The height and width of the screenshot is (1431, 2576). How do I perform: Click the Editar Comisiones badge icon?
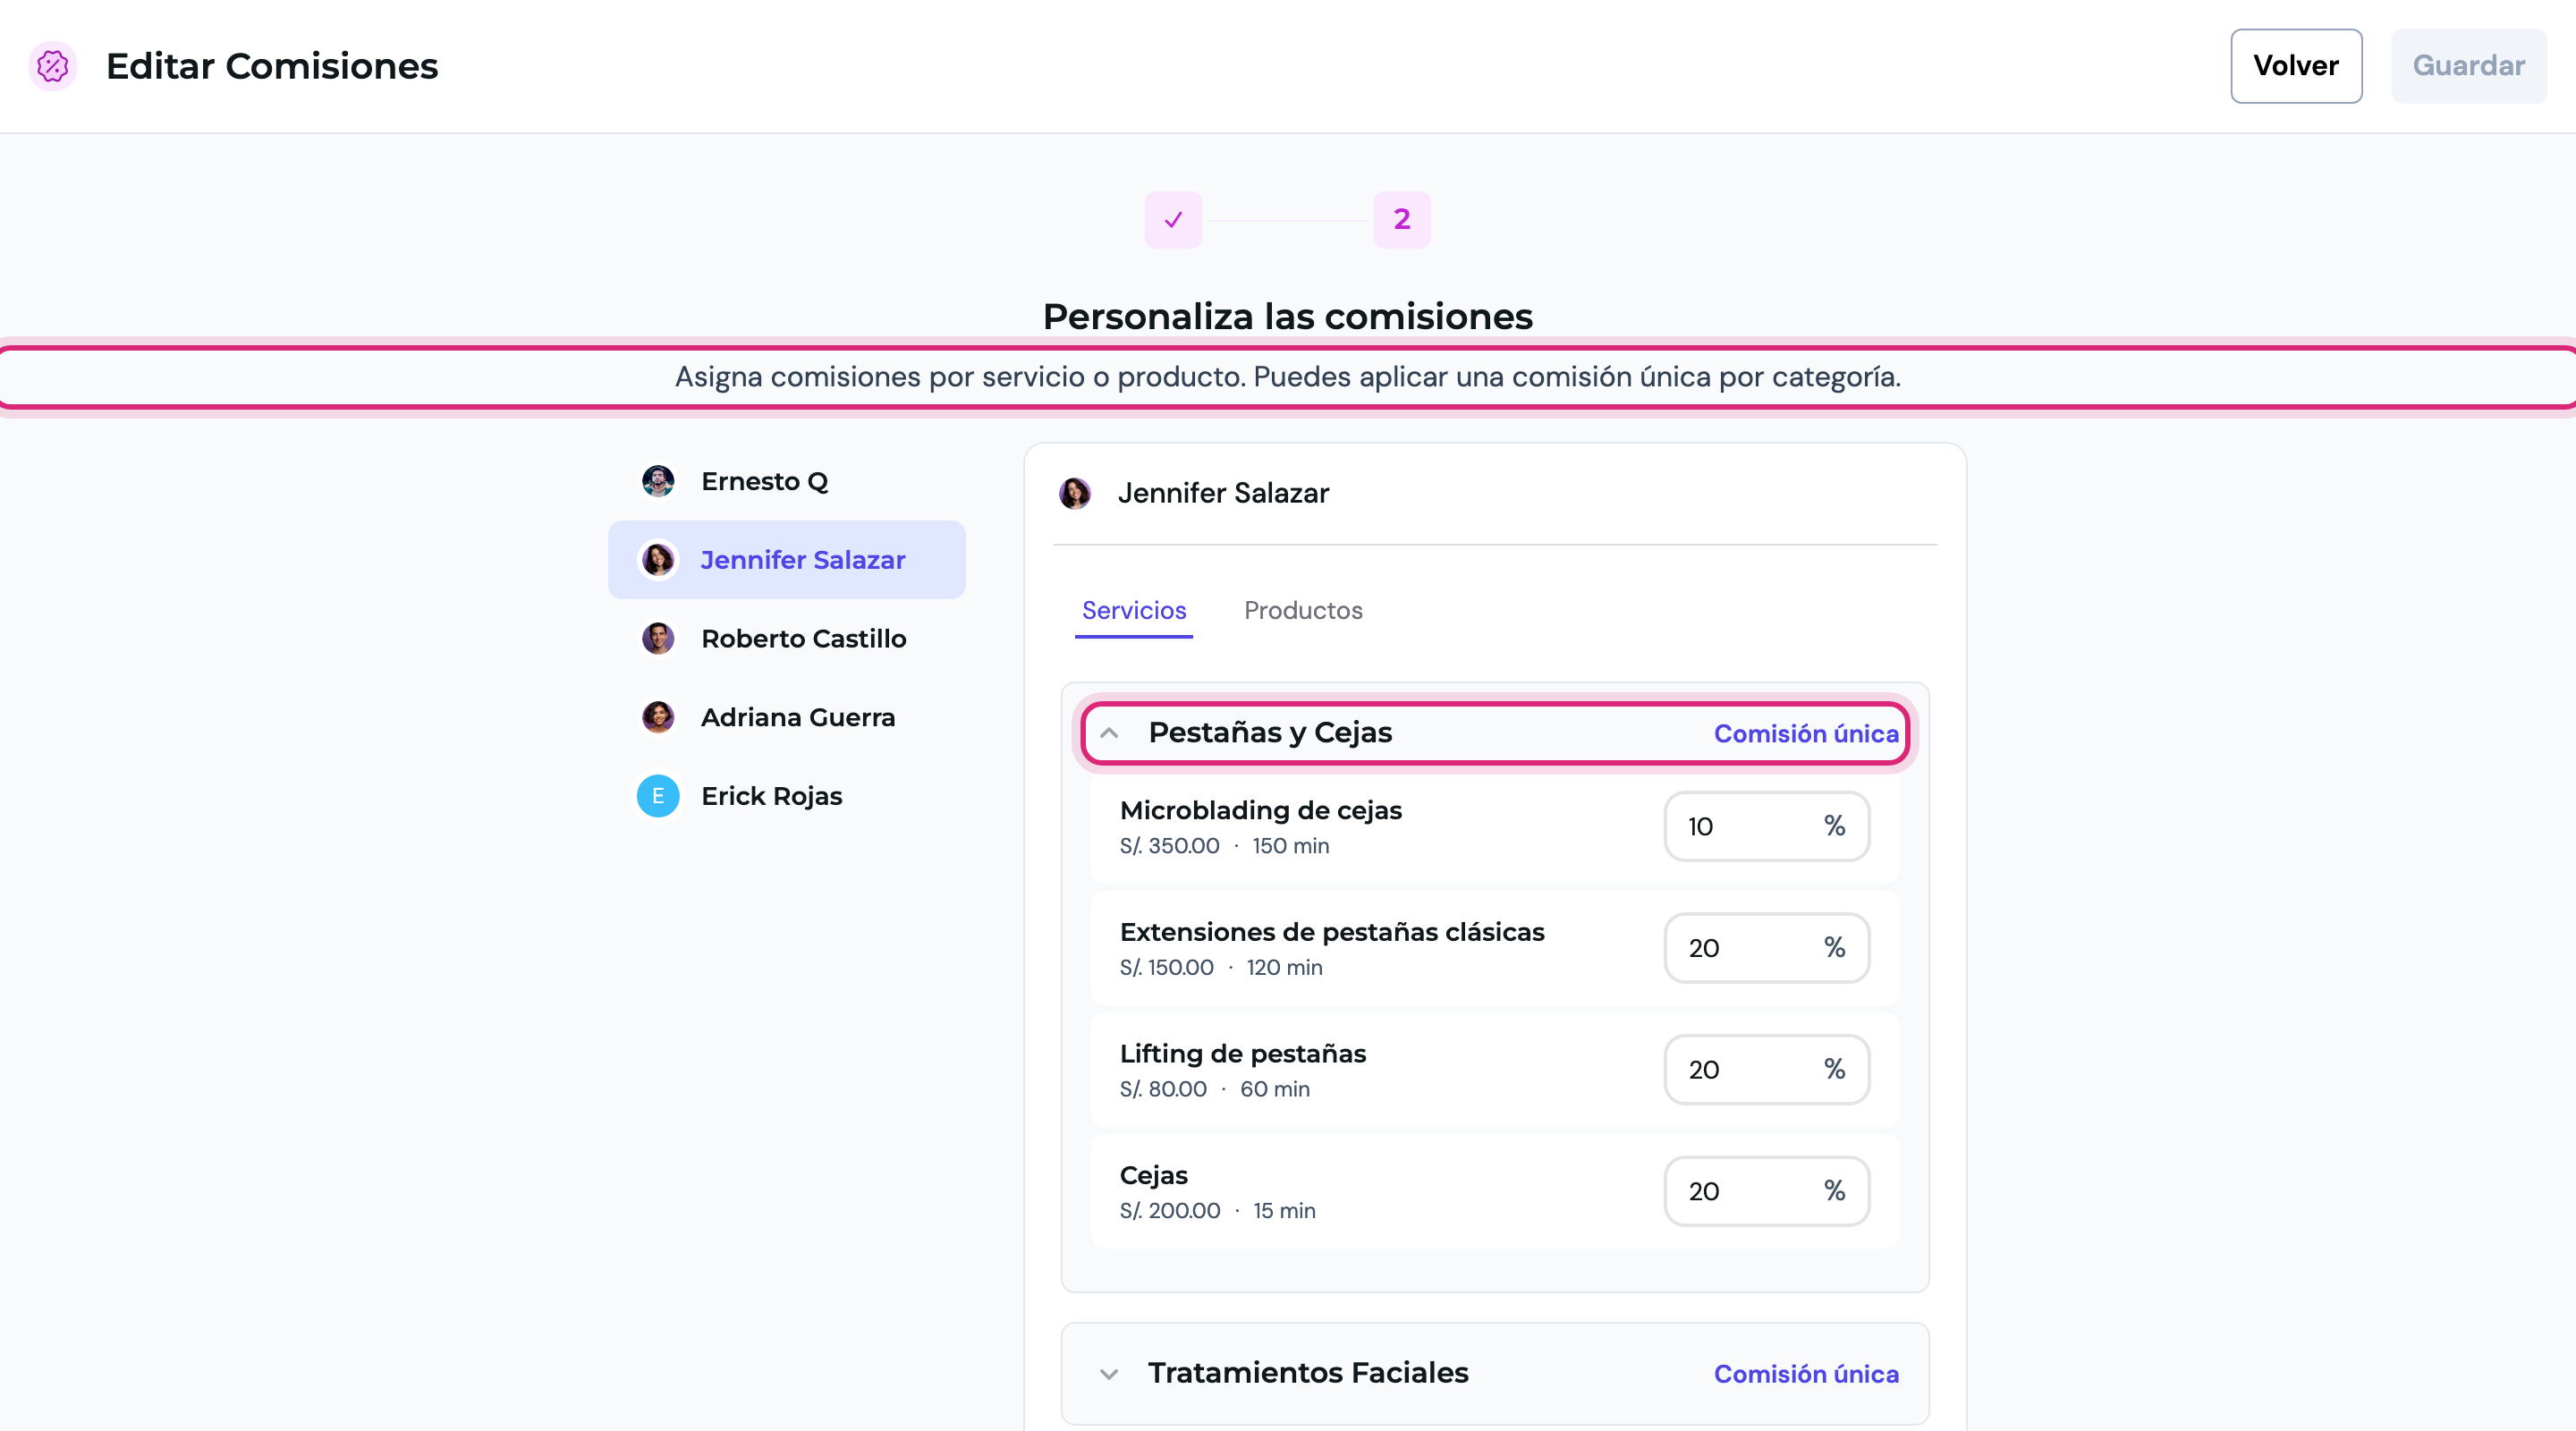pyautogui.click(x=52, y=66)
